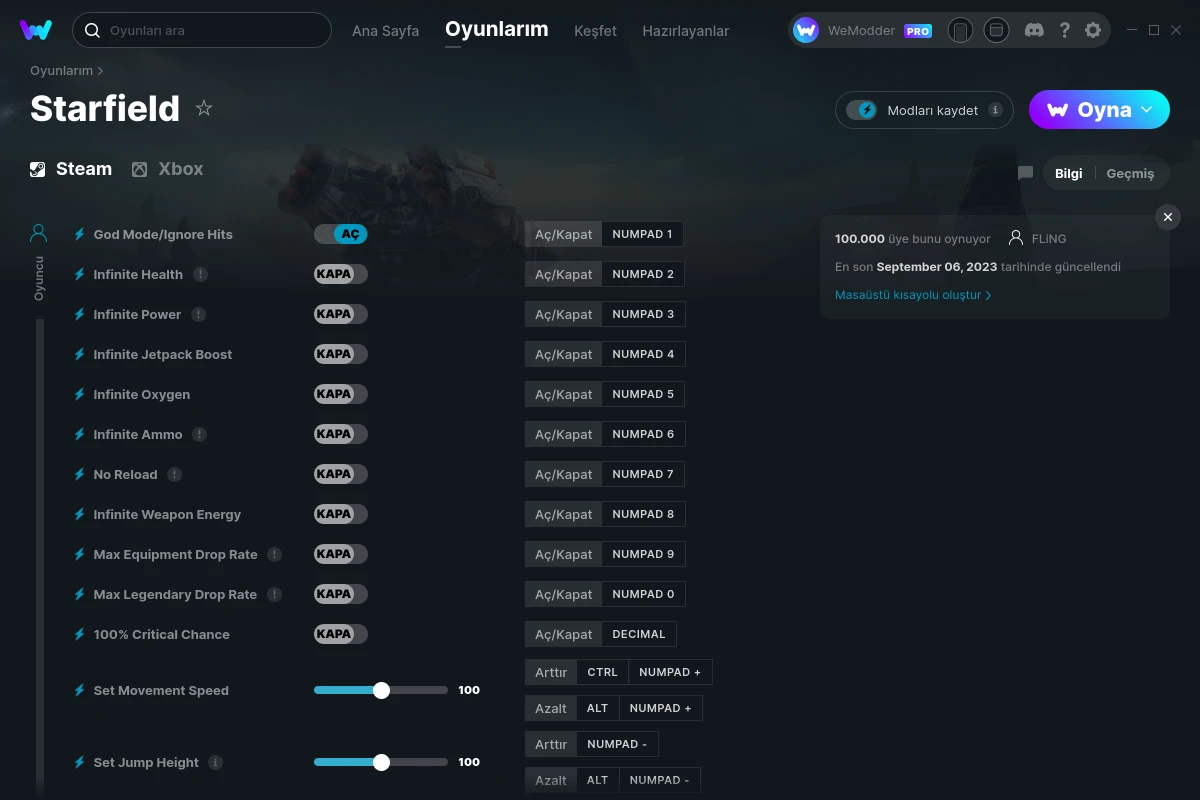Expand the Oyna button dropdown arrow
The image size is (1200, 800).
[x=1147, y=110]
